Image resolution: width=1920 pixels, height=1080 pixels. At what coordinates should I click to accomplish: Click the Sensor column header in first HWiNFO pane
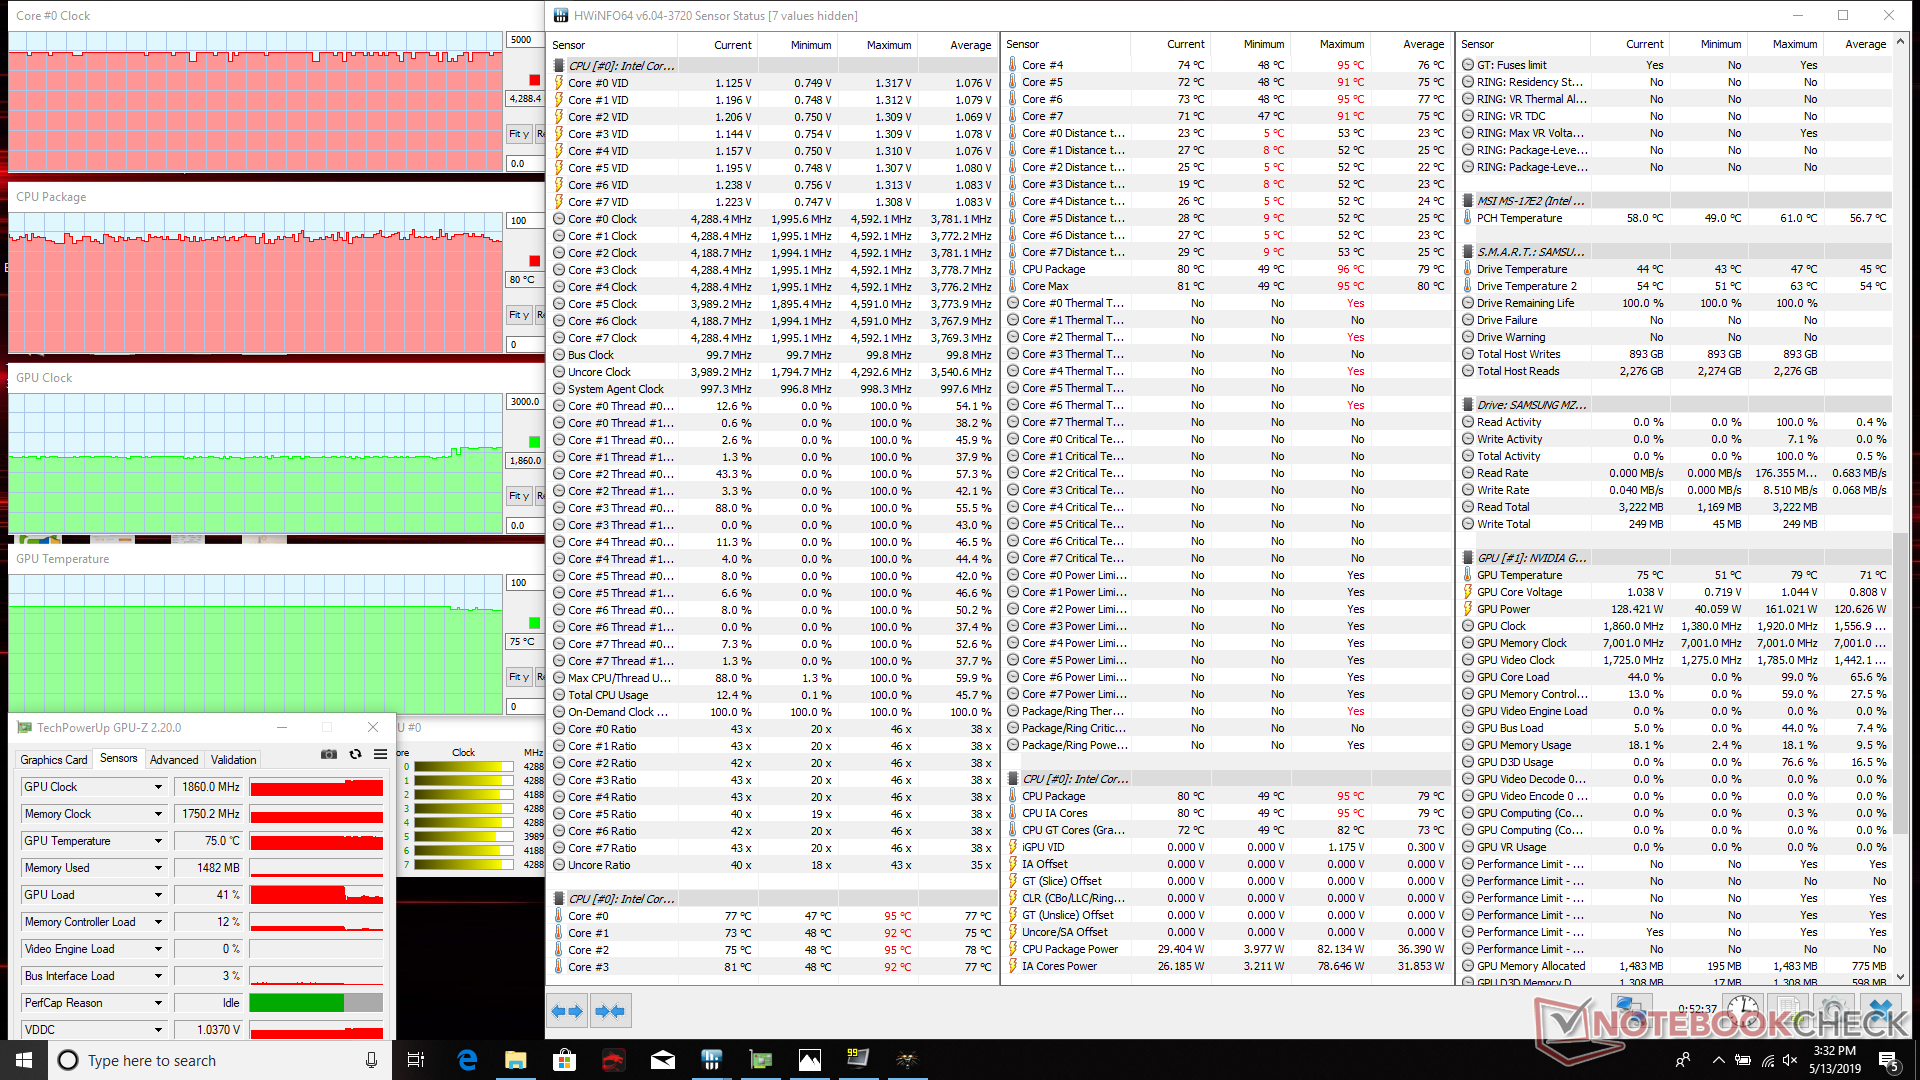pyautogui.click(x=611, y=45)
